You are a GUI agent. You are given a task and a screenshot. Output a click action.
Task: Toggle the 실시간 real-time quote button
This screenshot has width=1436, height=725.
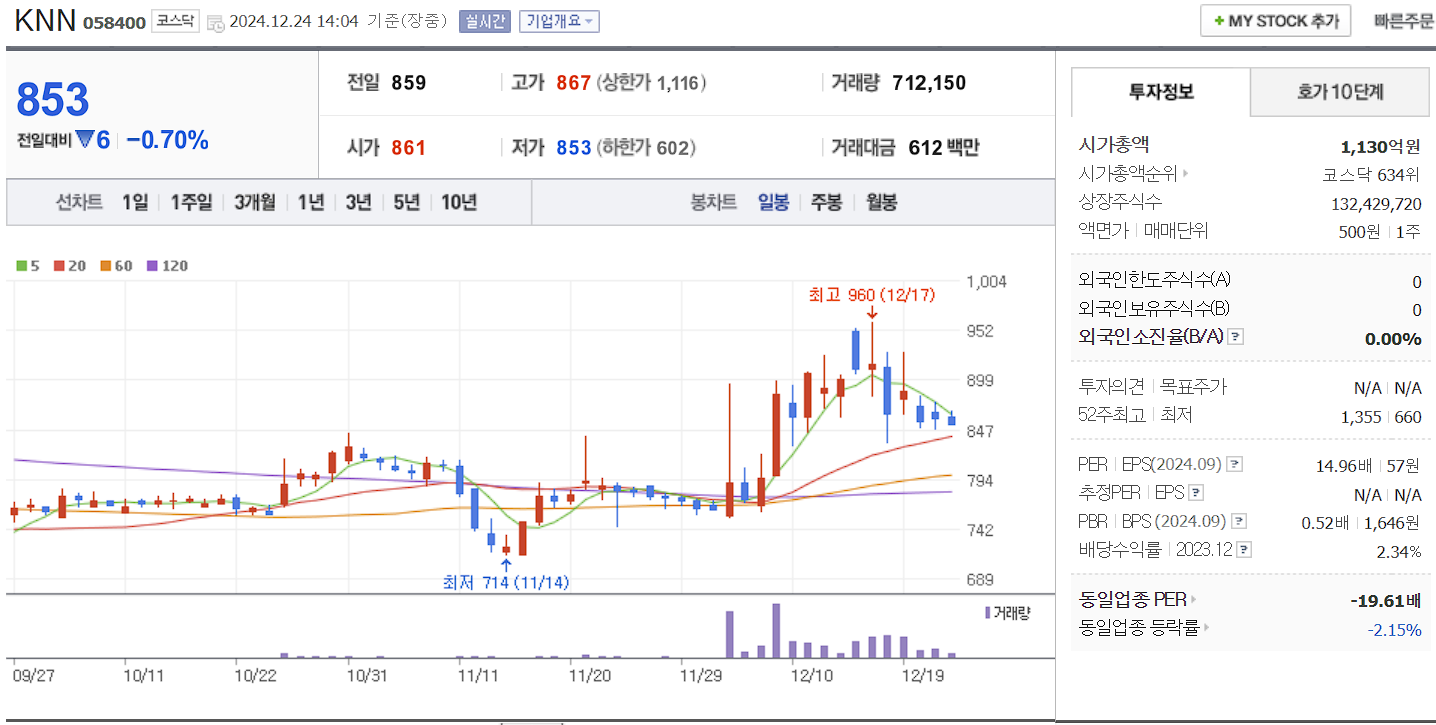(484, 22)
